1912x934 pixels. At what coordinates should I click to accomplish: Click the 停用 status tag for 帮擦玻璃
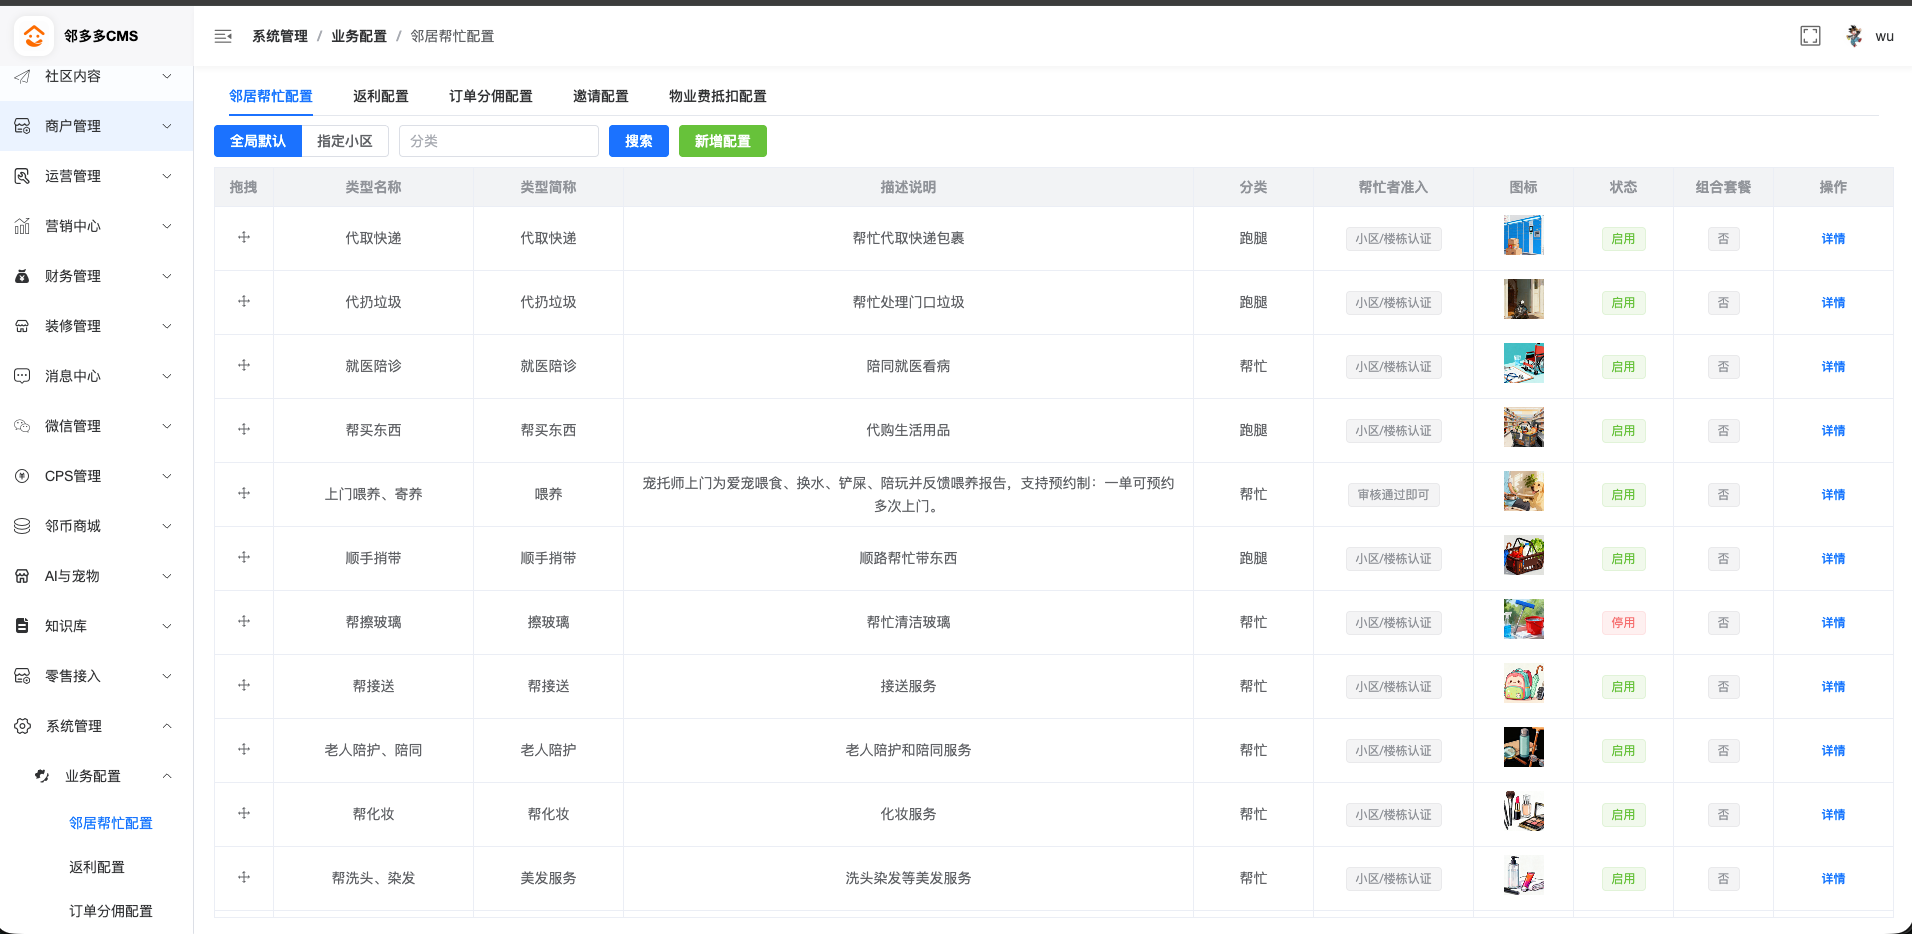coord(1623,623)
